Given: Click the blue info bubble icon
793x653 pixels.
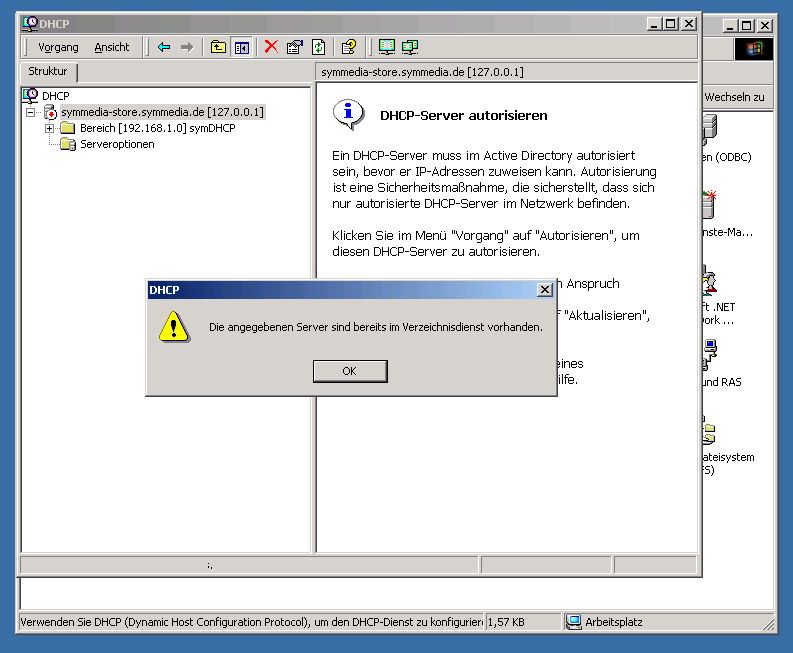Looking at the screenshot, I should [348, 114].
